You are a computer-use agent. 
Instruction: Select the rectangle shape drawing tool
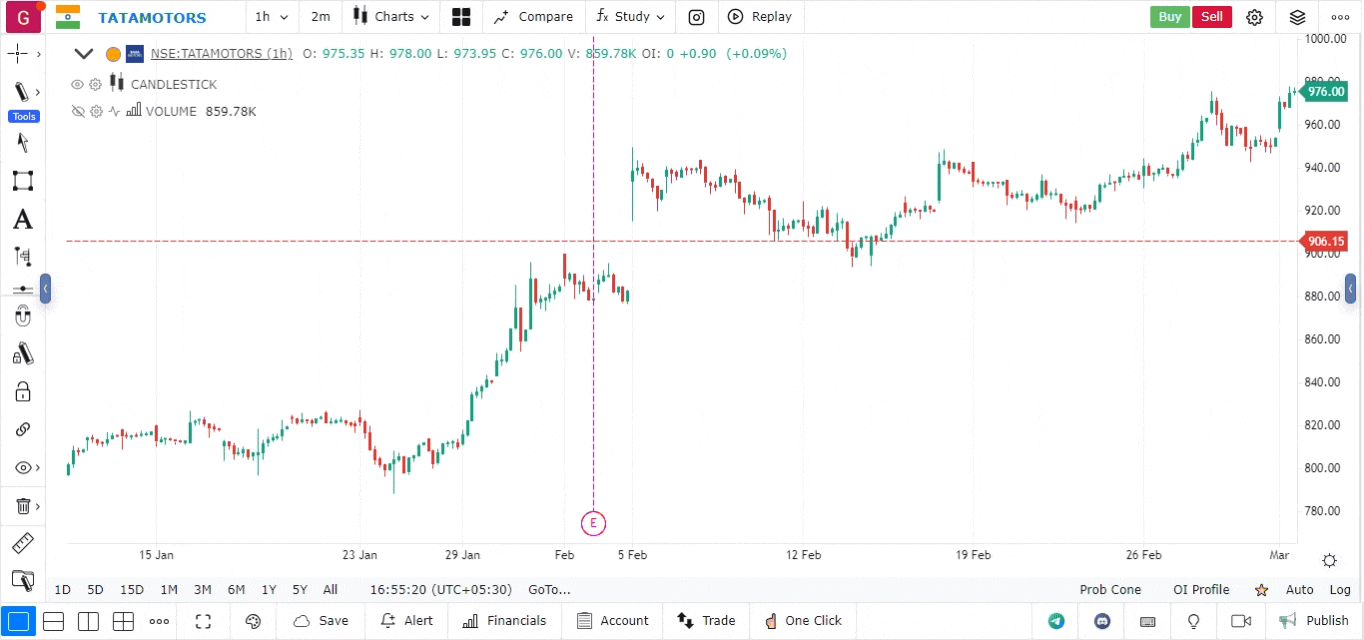tap(22, 181)
